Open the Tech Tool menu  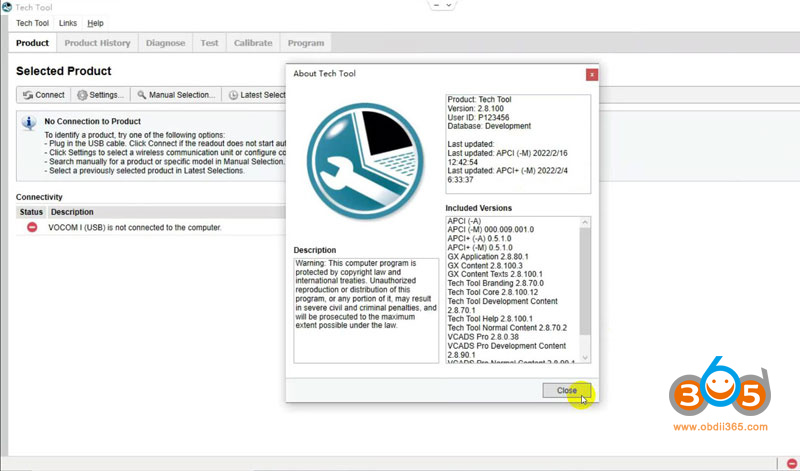tap(32, 23)
